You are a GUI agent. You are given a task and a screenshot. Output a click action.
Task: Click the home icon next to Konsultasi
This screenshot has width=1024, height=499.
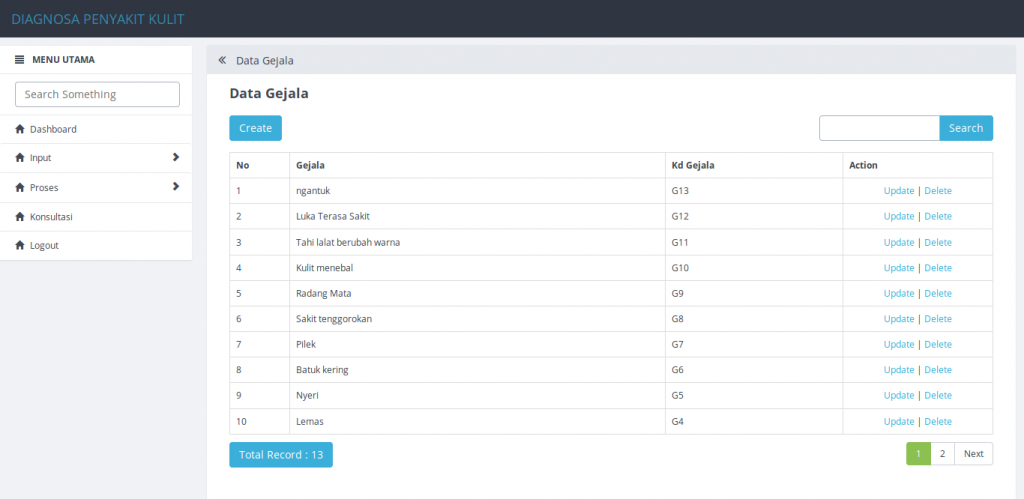[20, 217]
